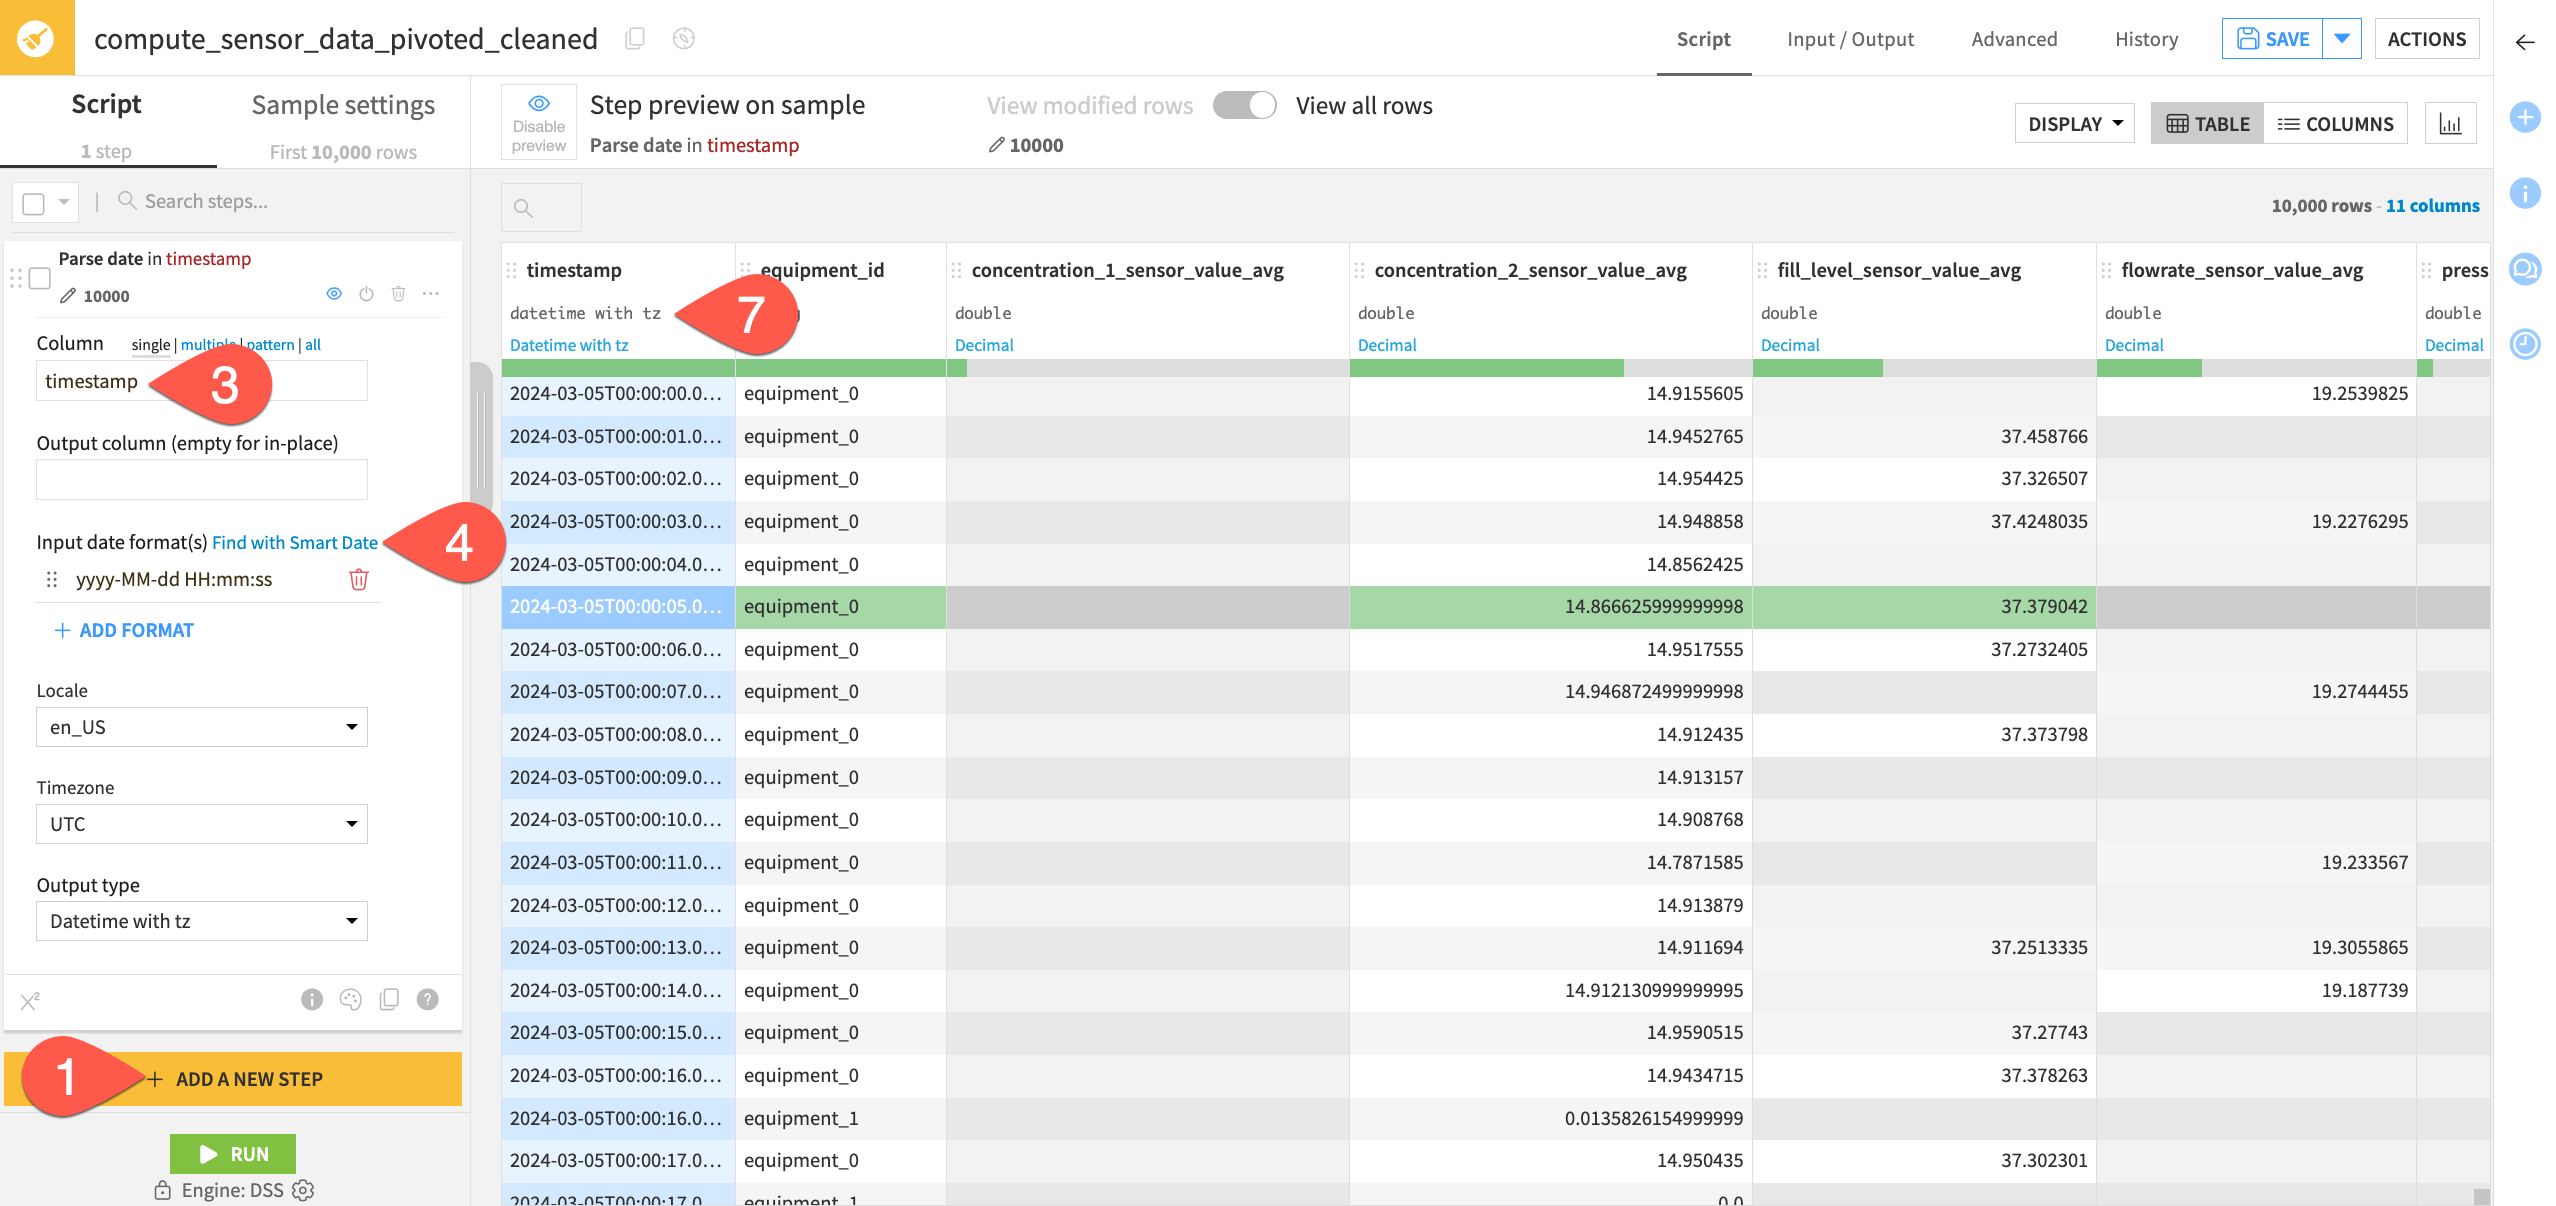The width and height of the screenshot is (2556, 1206).
Task: Tick the select all steps checkbox
Action: point(34,203)
